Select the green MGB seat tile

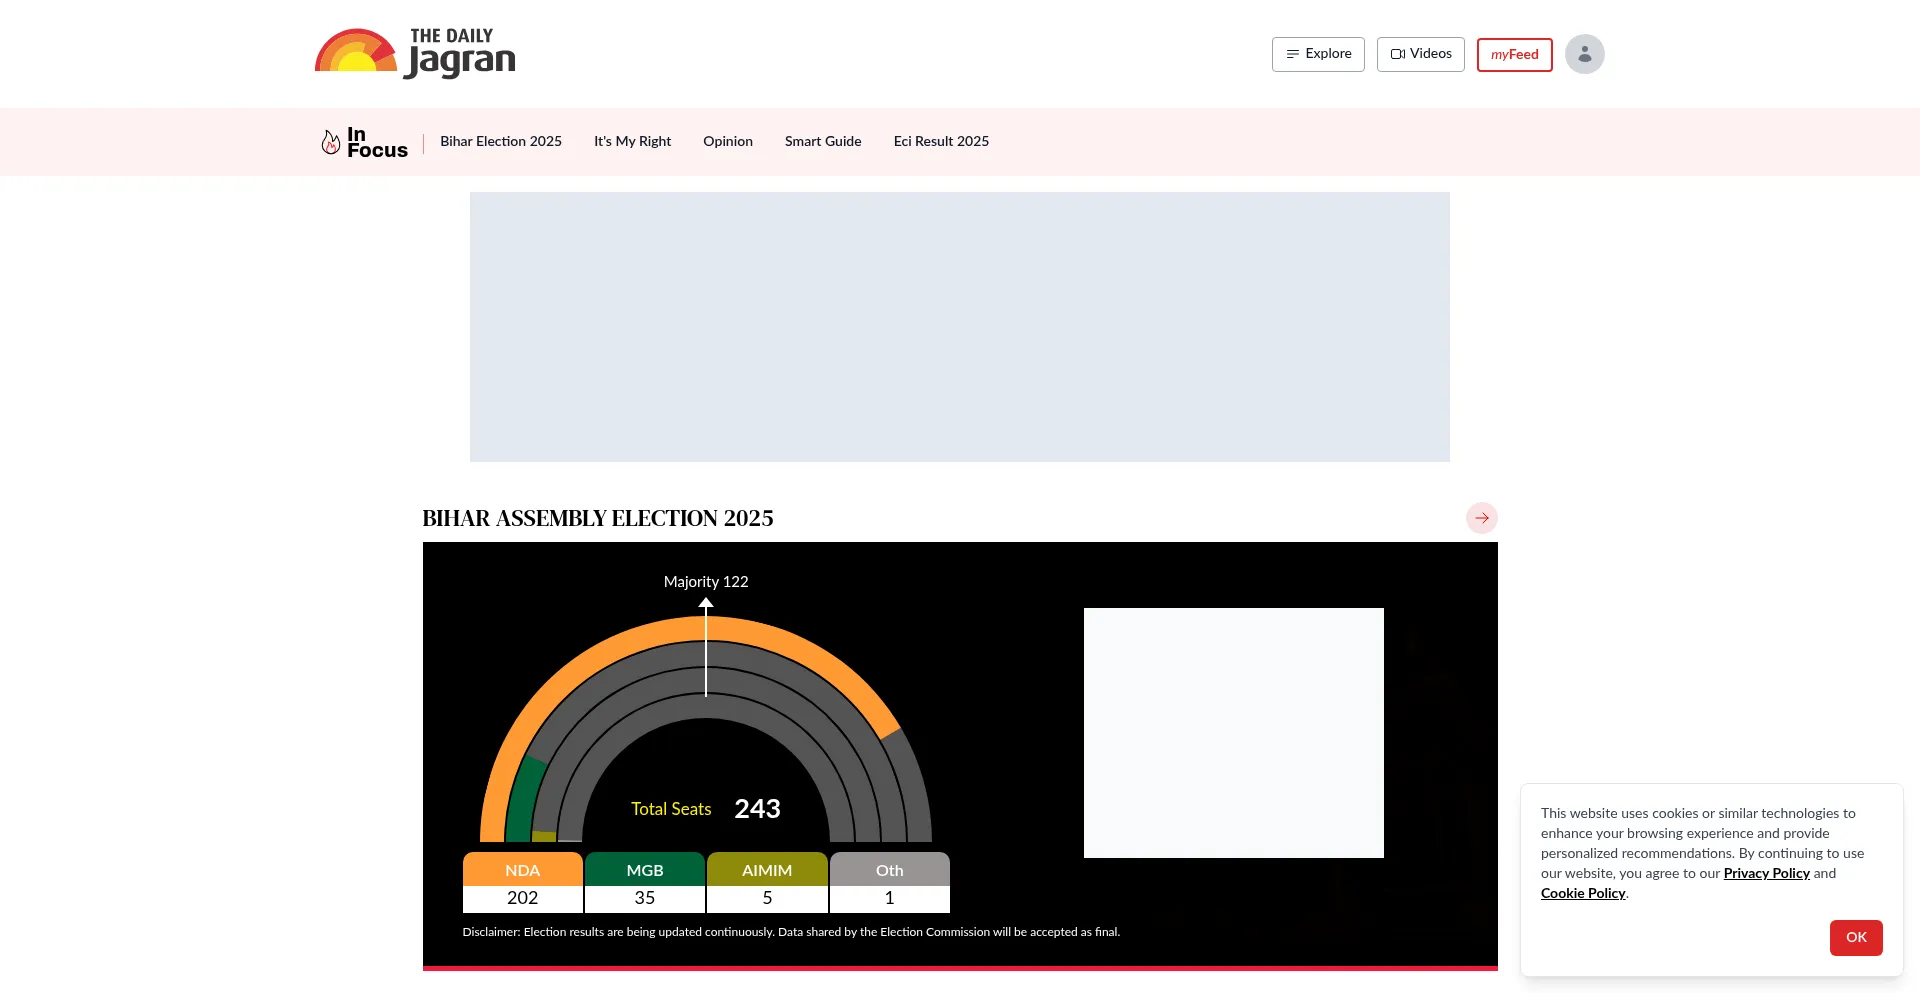tap(645, 882)
